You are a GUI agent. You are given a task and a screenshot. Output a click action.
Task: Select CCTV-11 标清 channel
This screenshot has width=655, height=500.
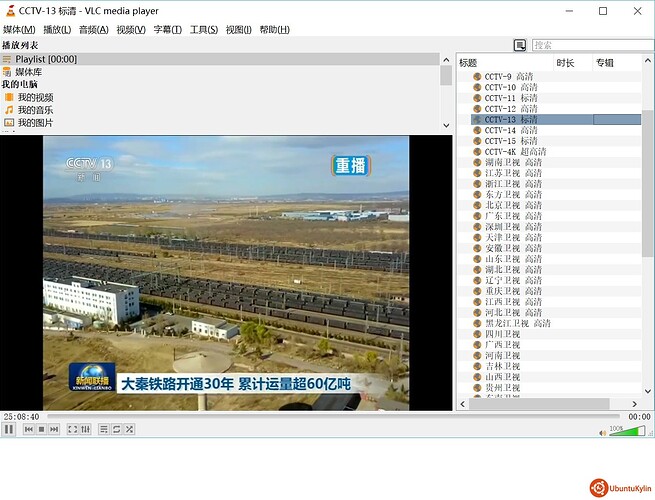[x=510, y=98]
